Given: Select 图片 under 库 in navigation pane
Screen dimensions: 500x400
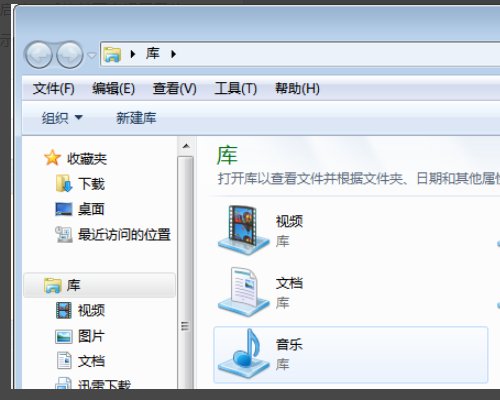Looking at the screenshot, I should click(91, 336).
